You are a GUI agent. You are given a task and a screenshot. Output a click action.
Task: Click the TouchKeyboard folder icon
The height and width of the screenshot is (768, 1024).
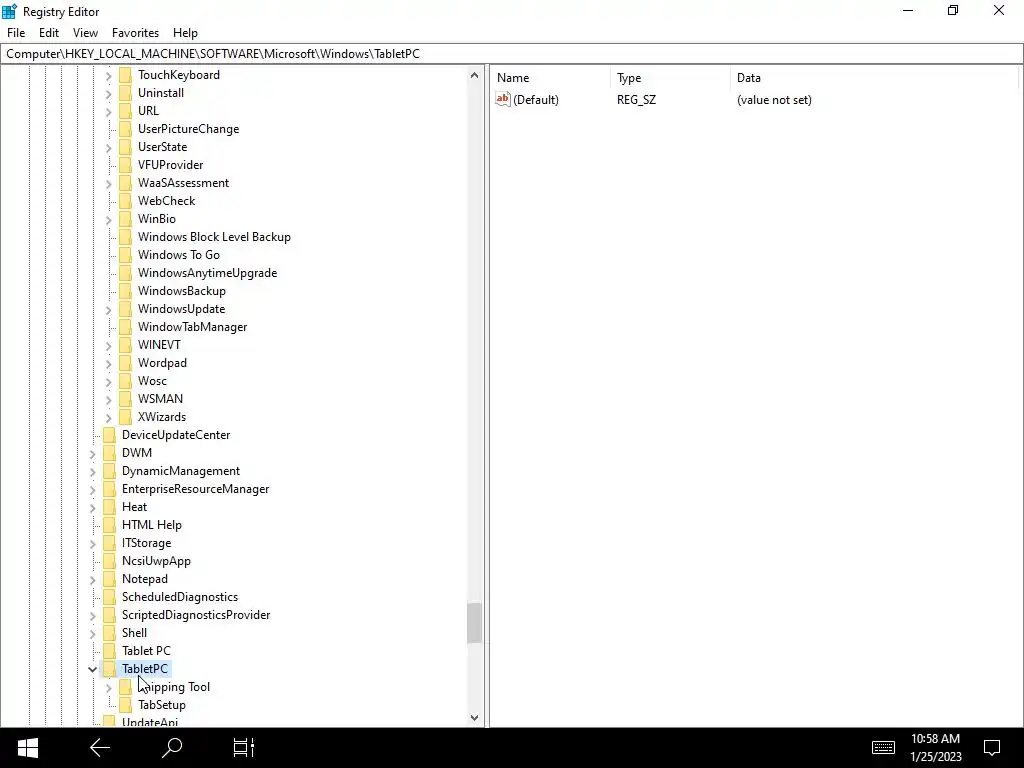click(x=125, y=75)
